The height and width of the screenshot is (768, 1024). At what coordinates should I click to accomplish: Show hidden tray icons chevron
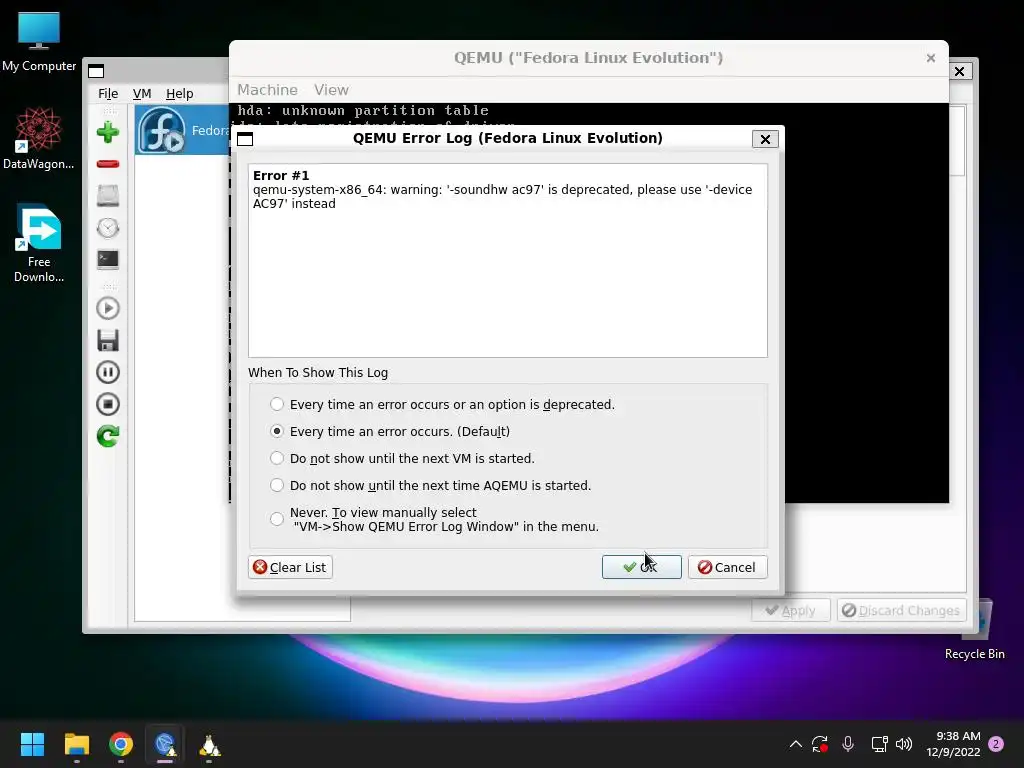pos(795,743)
